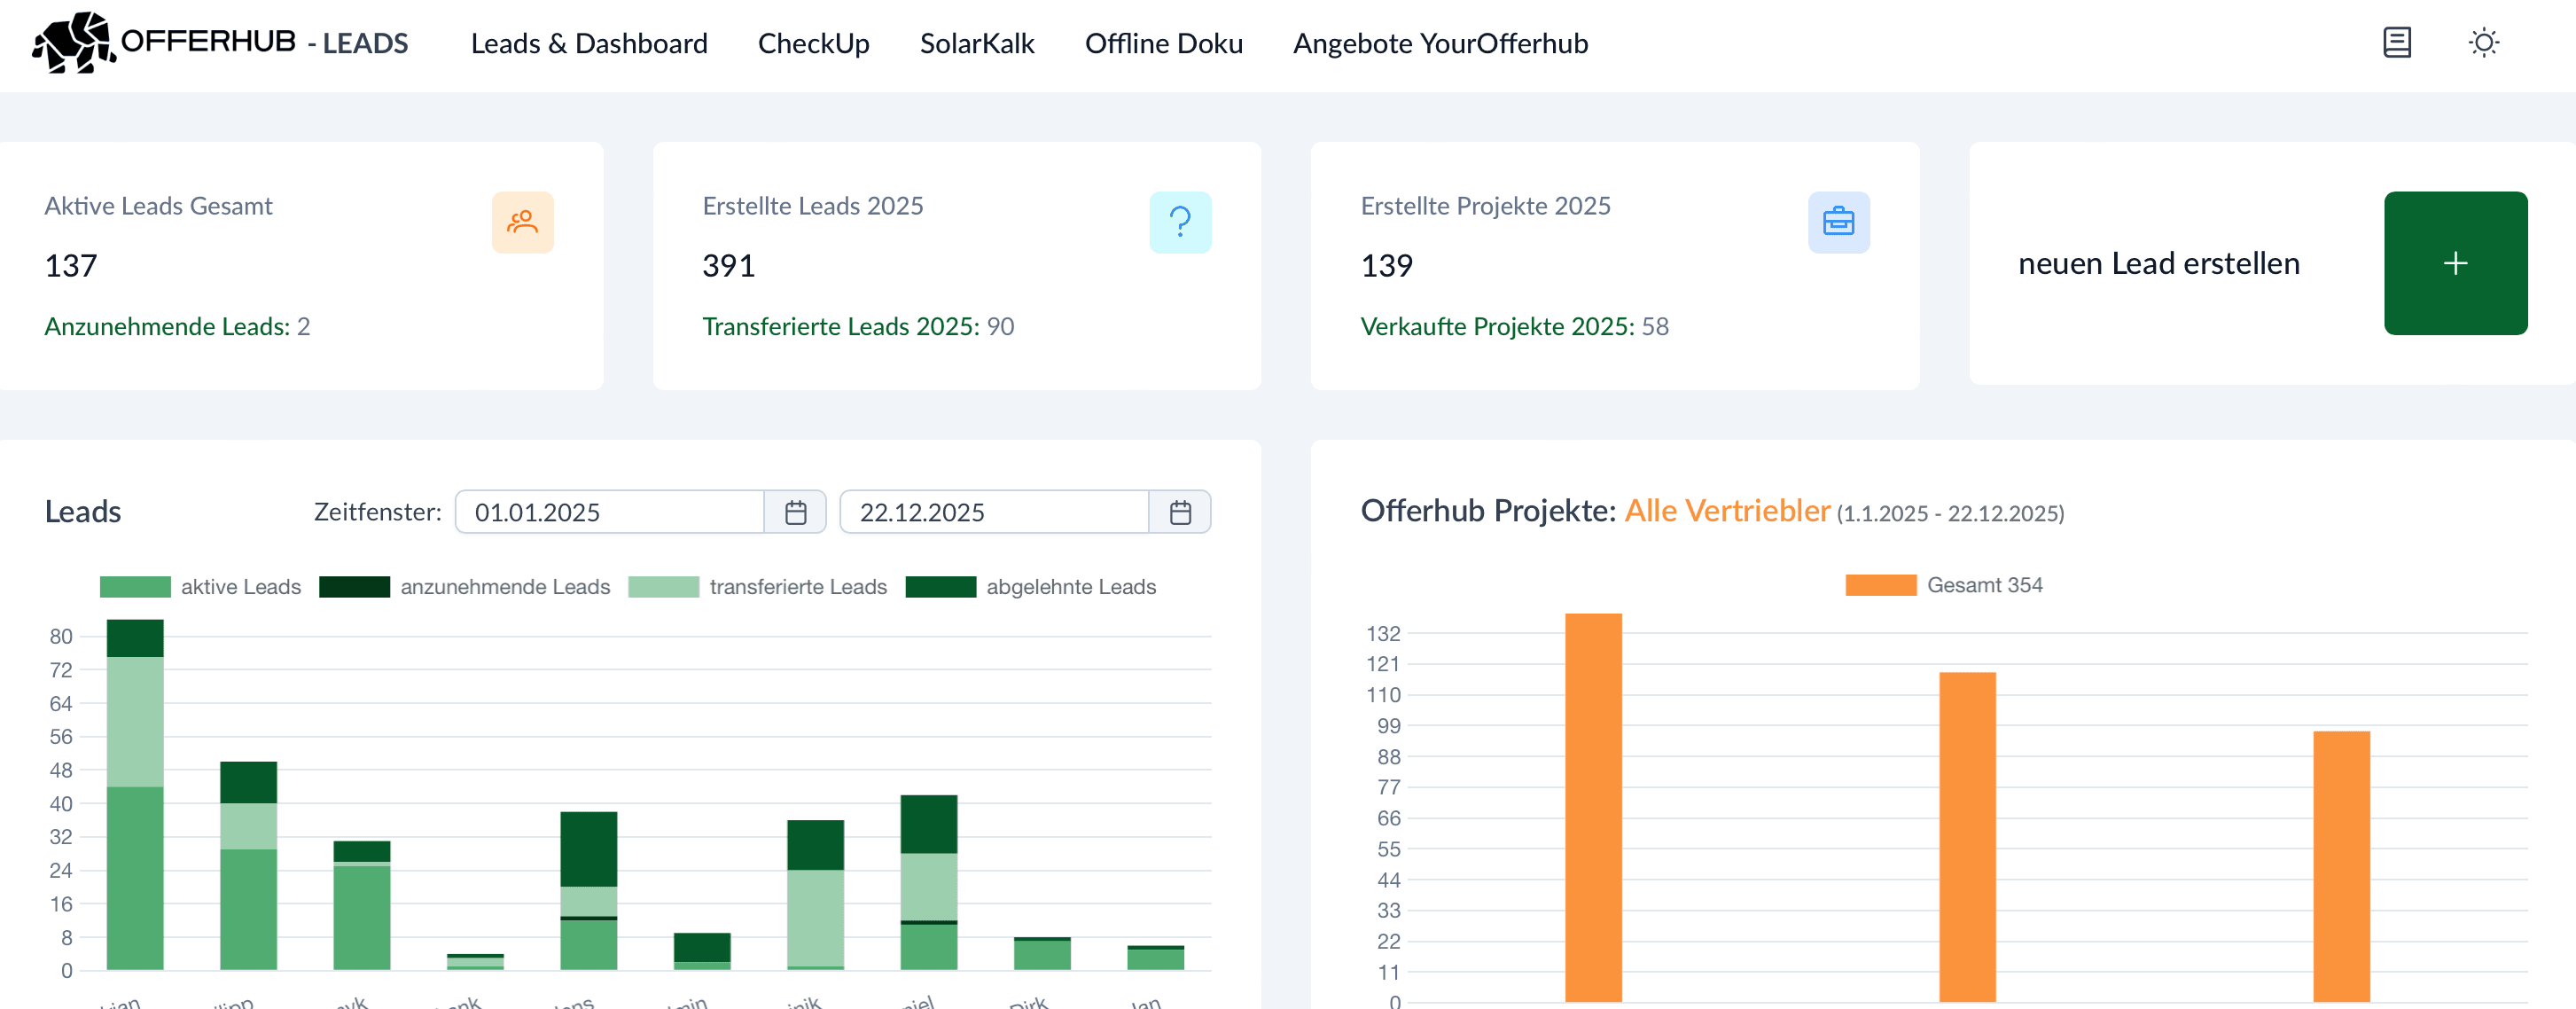Click the Offerhub rhino logo

[74, 43]
